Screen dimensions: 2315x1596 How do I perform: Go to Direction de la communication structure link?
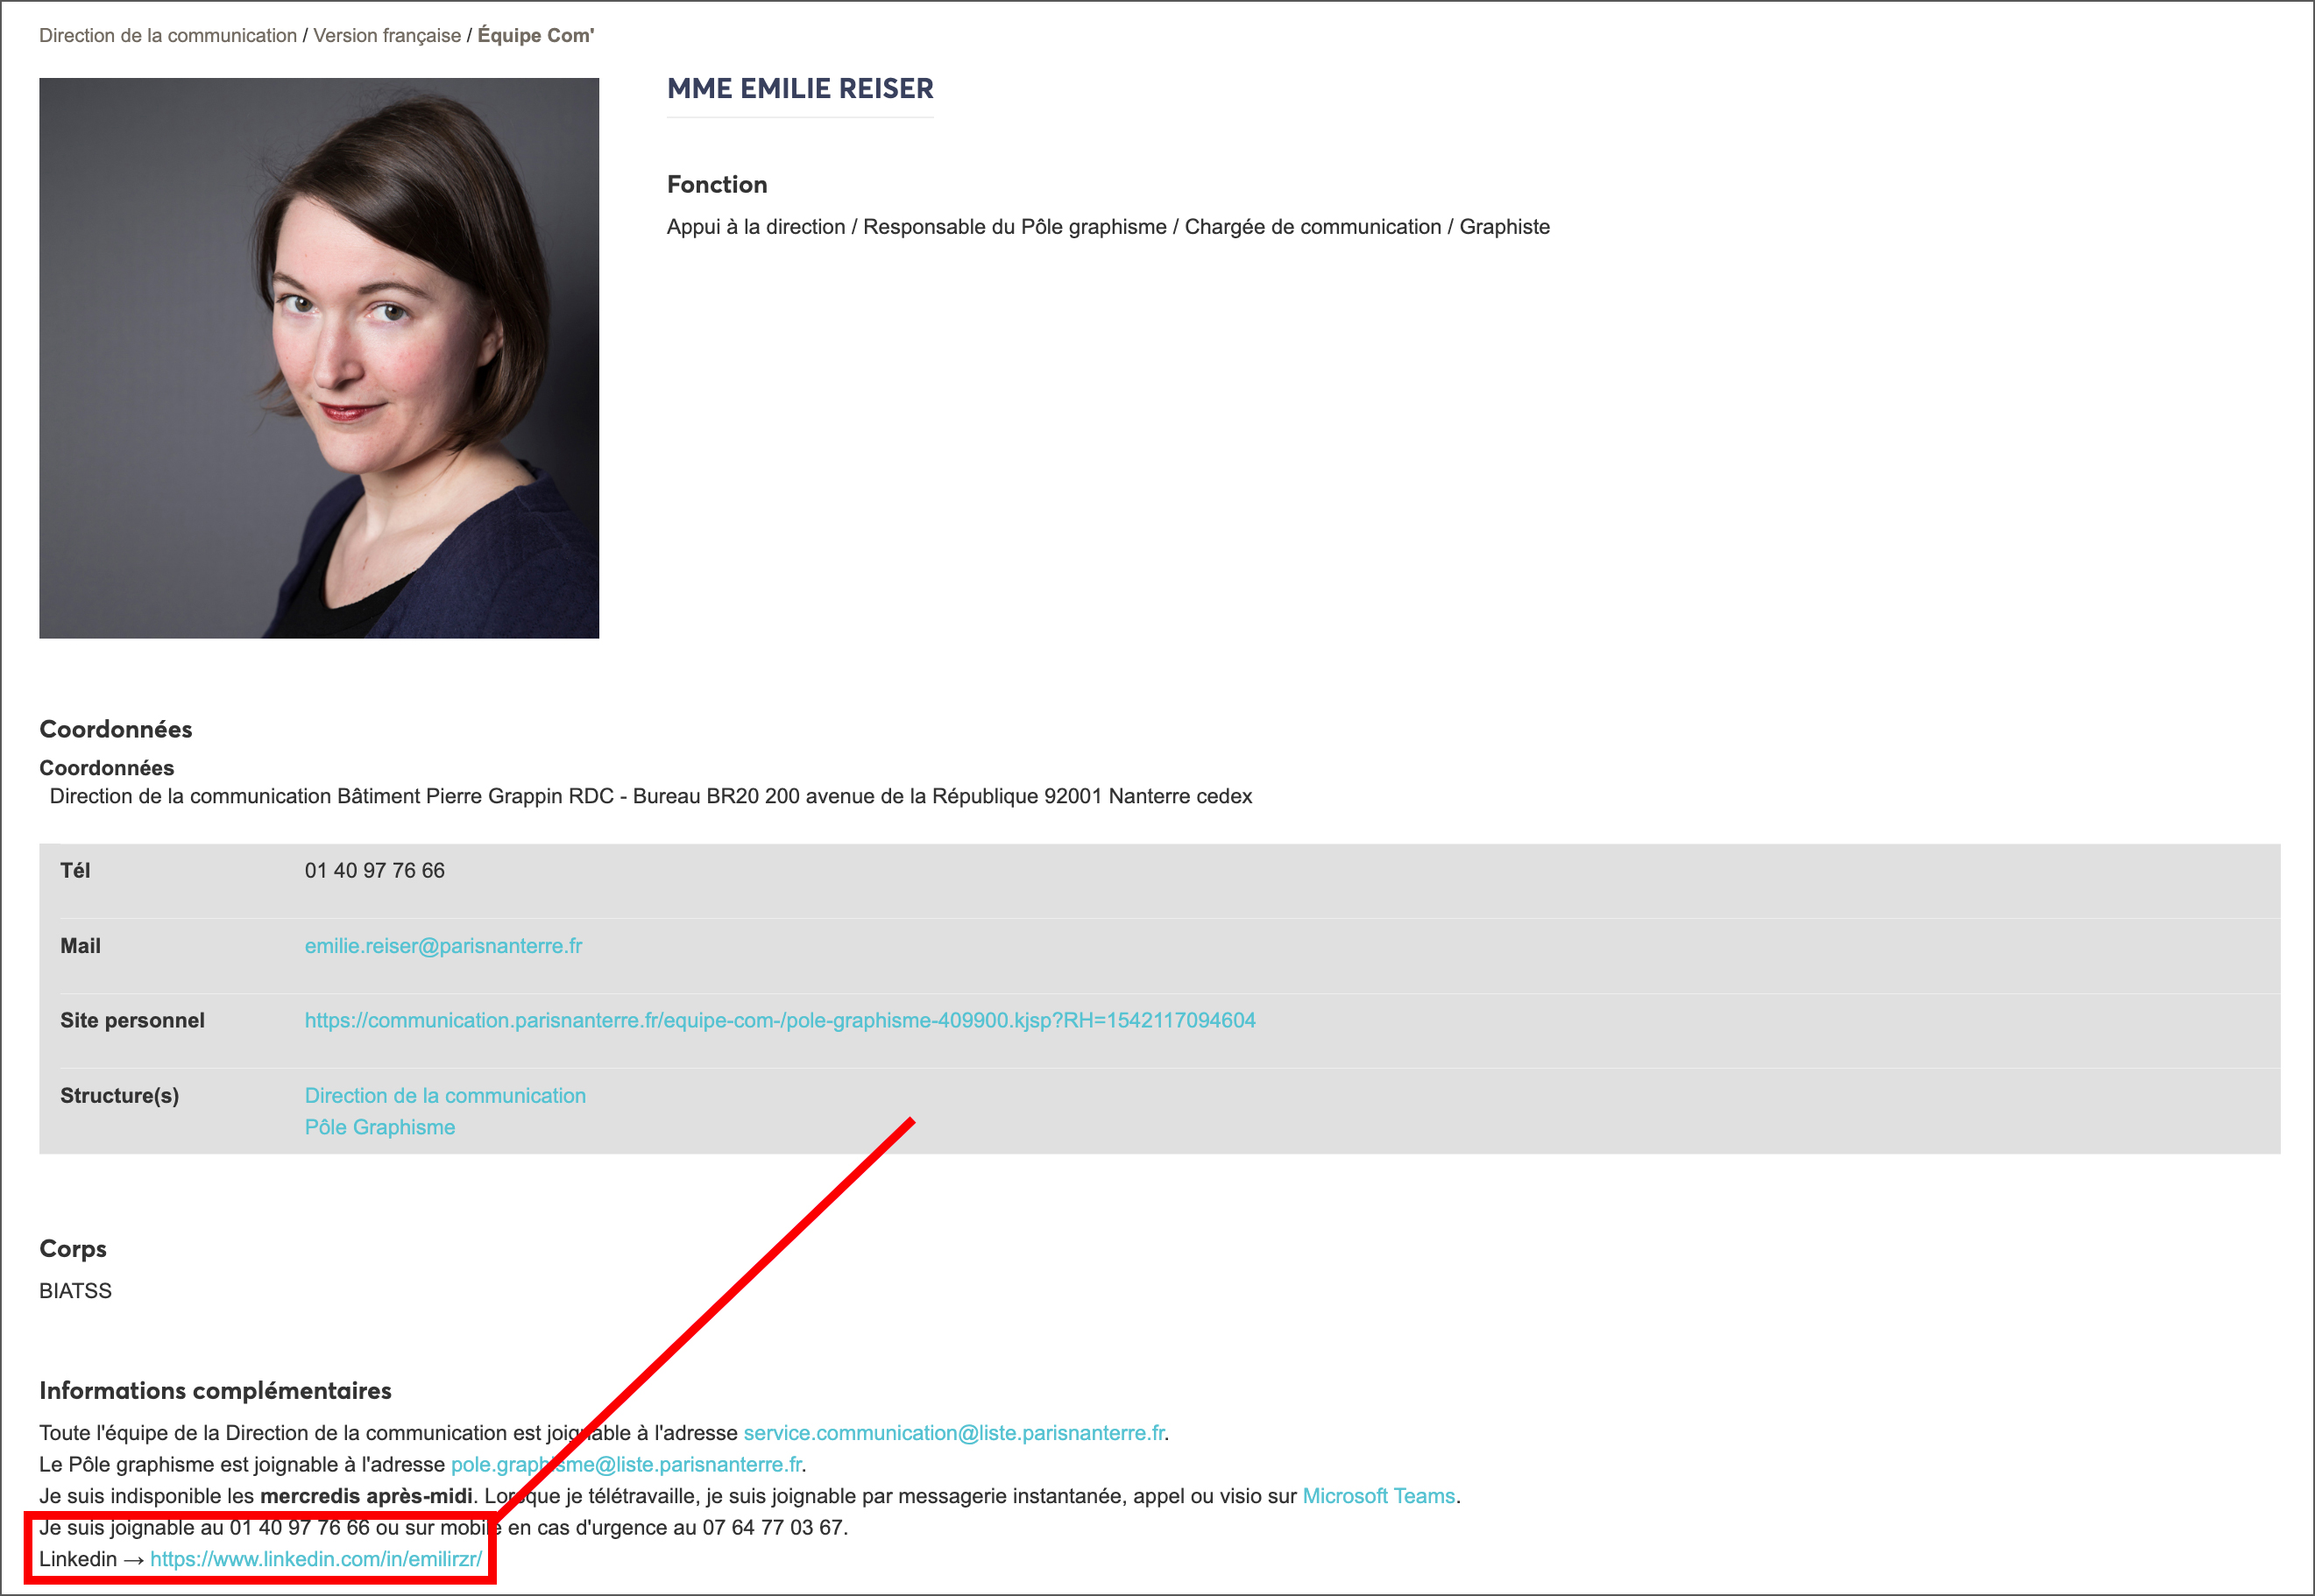point(445,1095)
